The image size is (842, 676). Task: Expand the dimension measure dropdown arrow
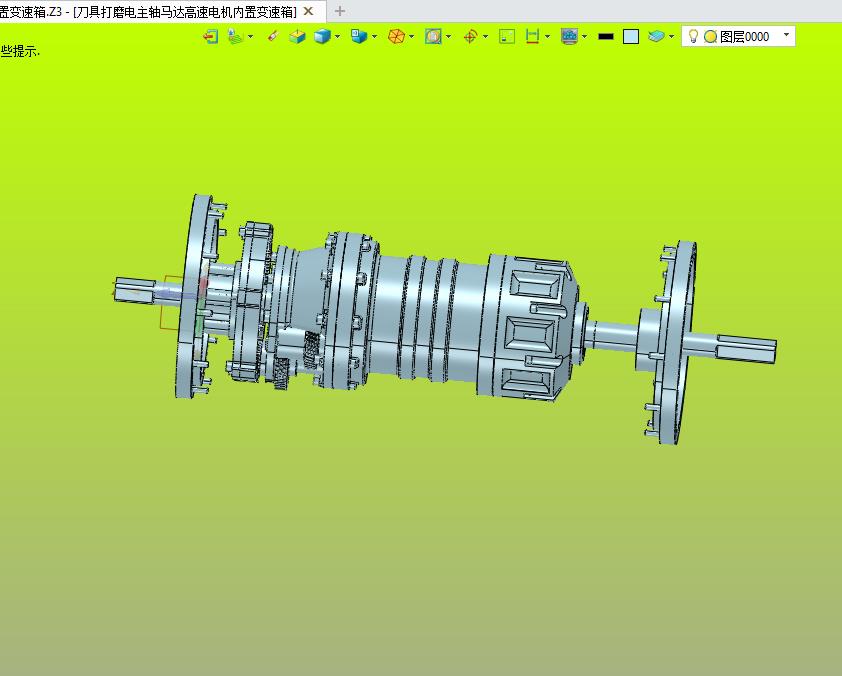click(x=547, y=37)
